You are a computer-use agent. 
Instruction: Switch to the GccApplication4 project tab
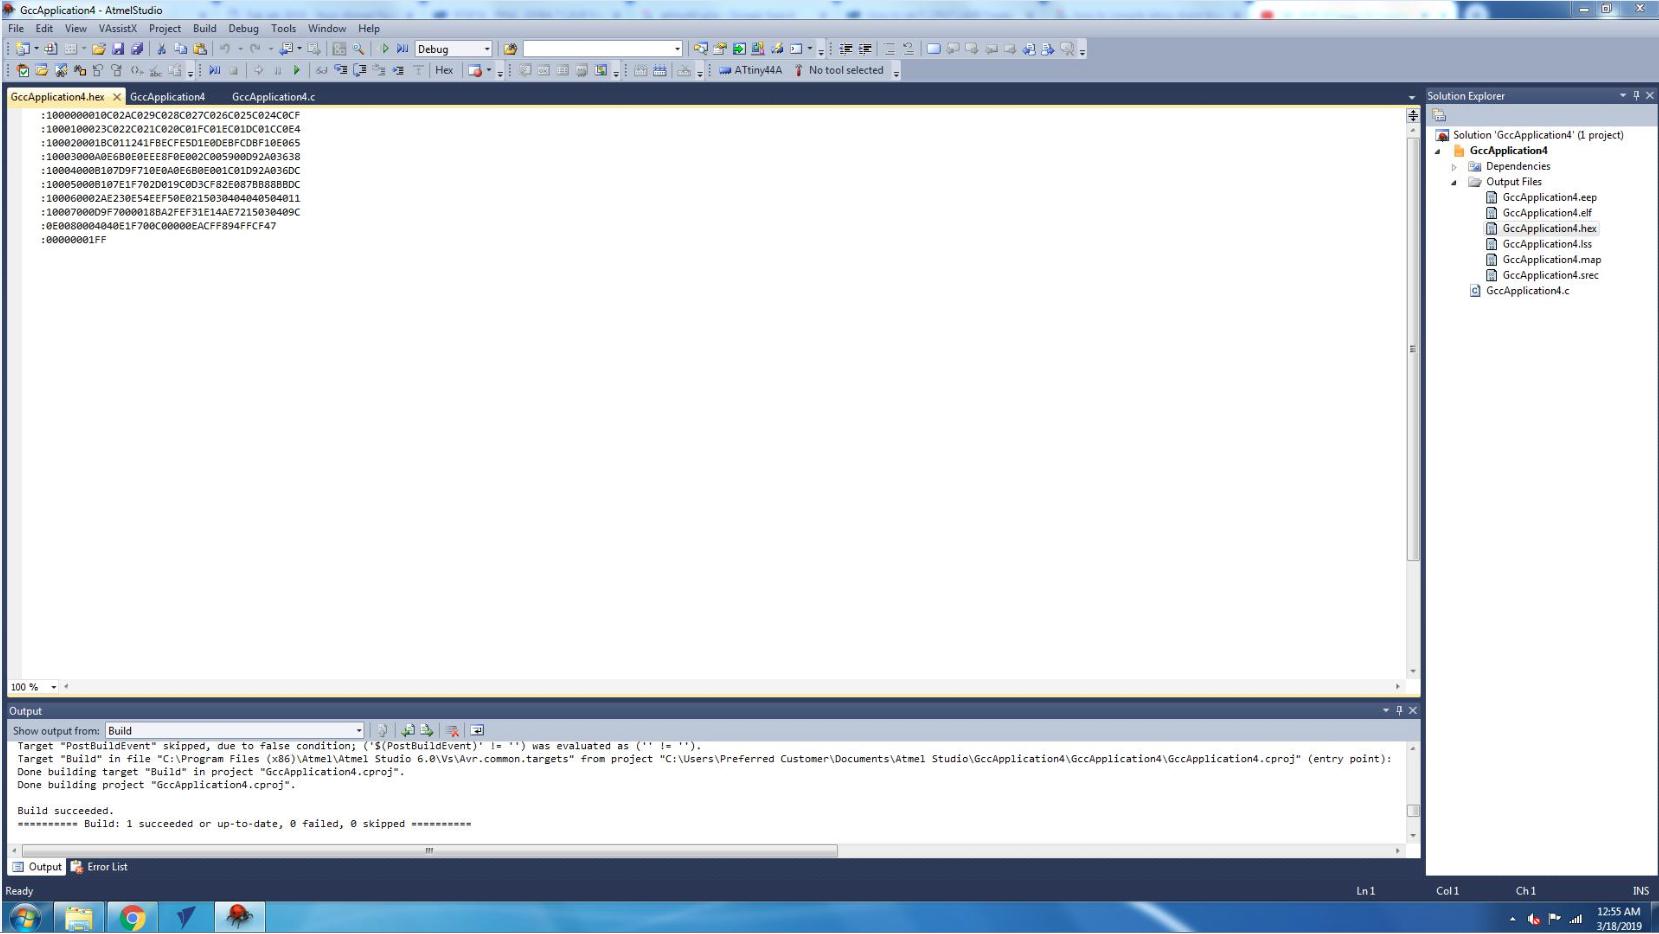point(167,97)
